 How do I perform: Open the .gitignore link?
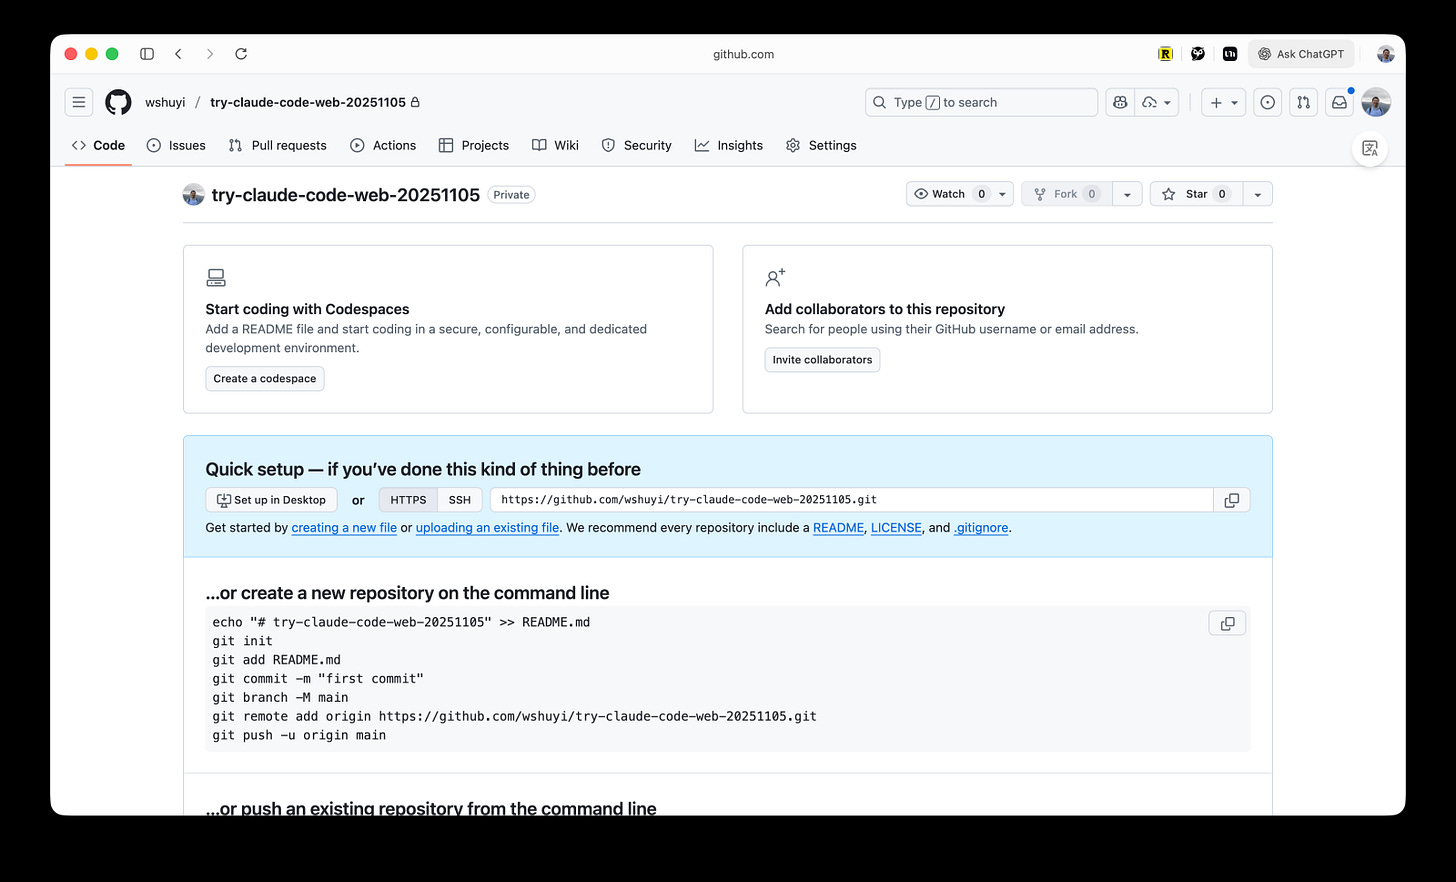(981, 527)
